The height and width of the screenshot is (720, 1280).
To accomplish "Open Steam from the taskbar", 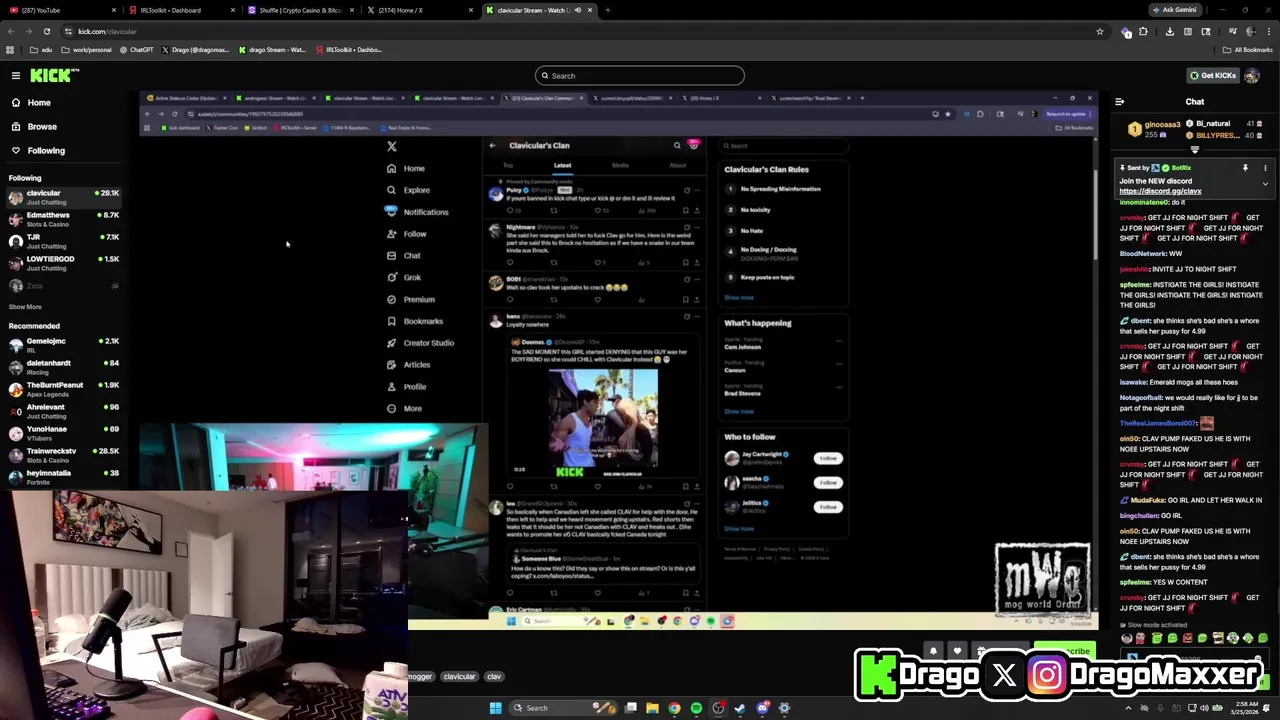I will click(x=740, y=708).
